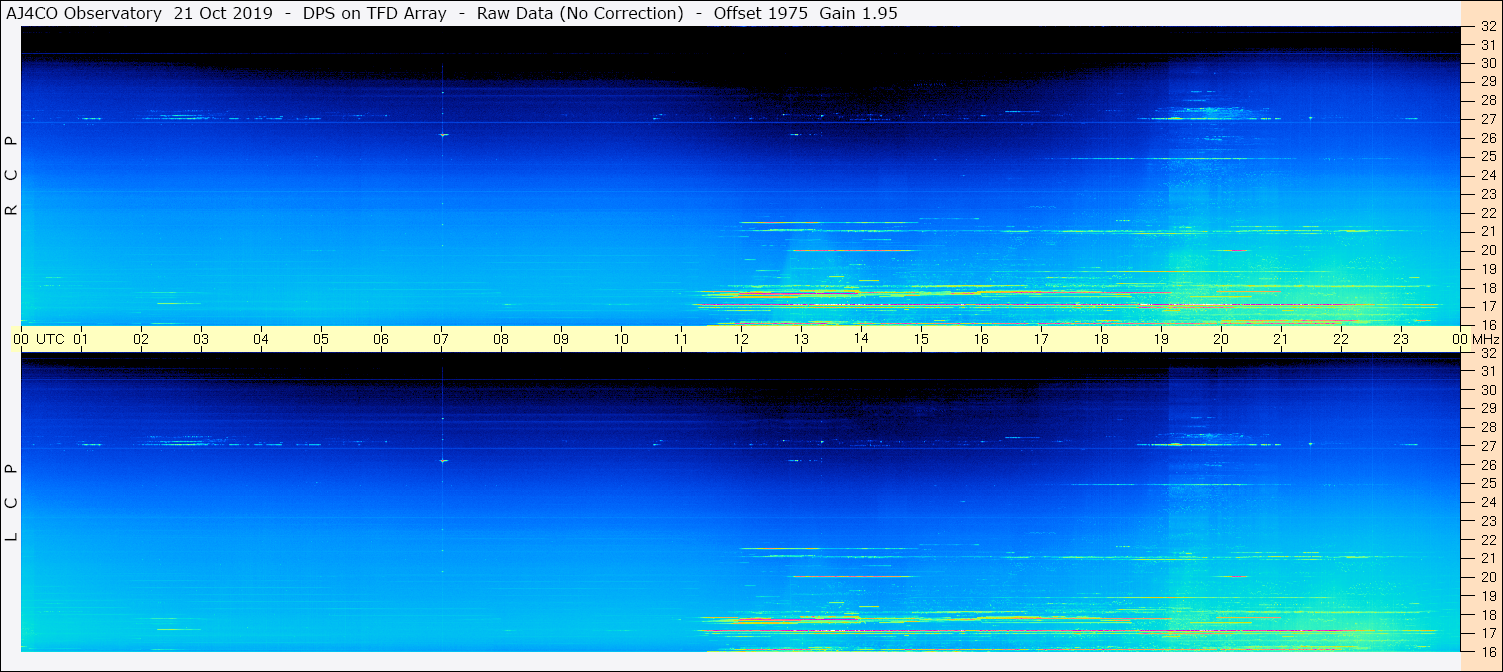Viewport: 1503px width, 672px height.
Task: Select the 12 UTC time label
Action: tap(741, 339)
